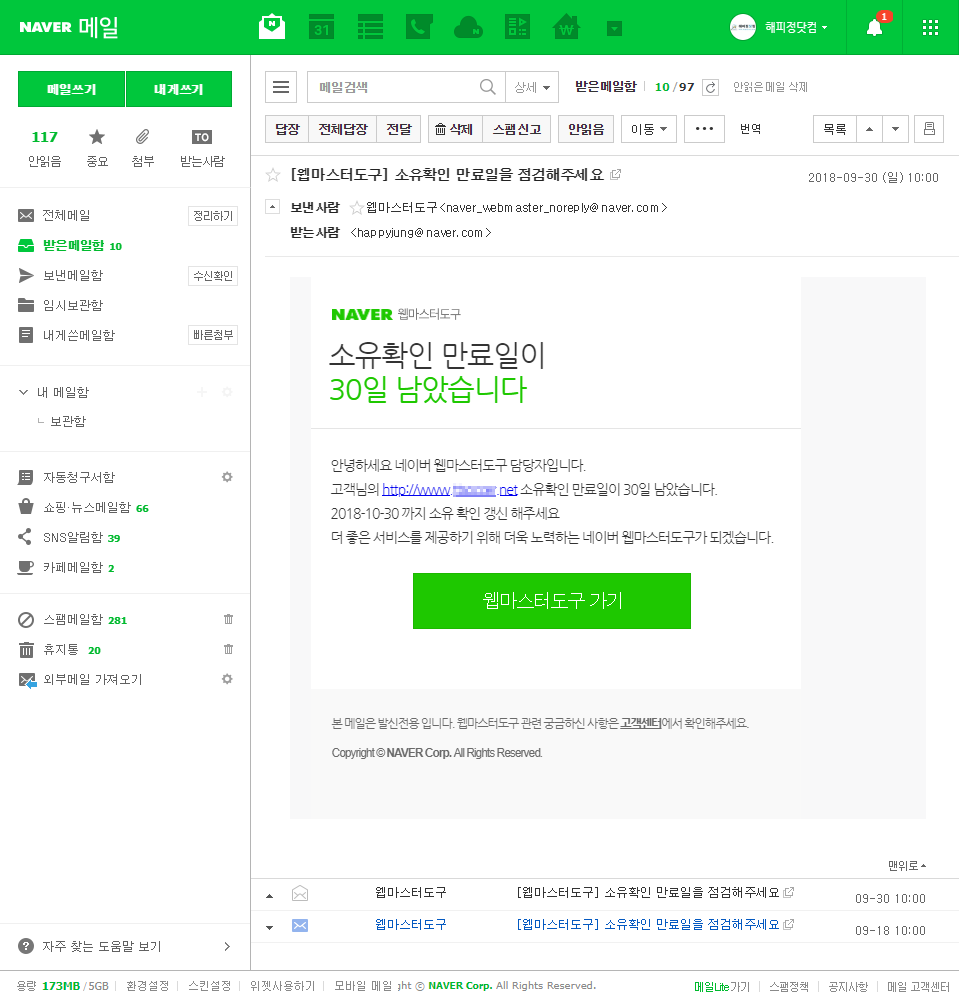Toggle the star on the email subject
Image resolution: width=959 pixels, height=1000 pixels.
pos(272,175)
